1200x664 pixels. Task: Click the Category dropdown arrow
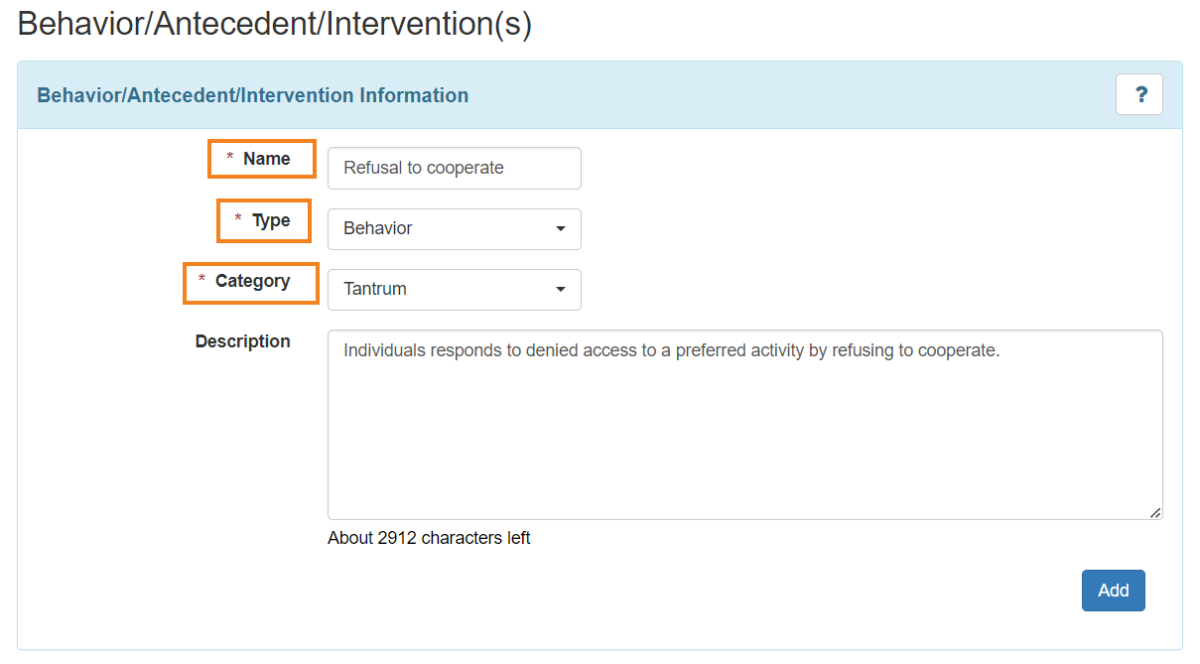562,289
